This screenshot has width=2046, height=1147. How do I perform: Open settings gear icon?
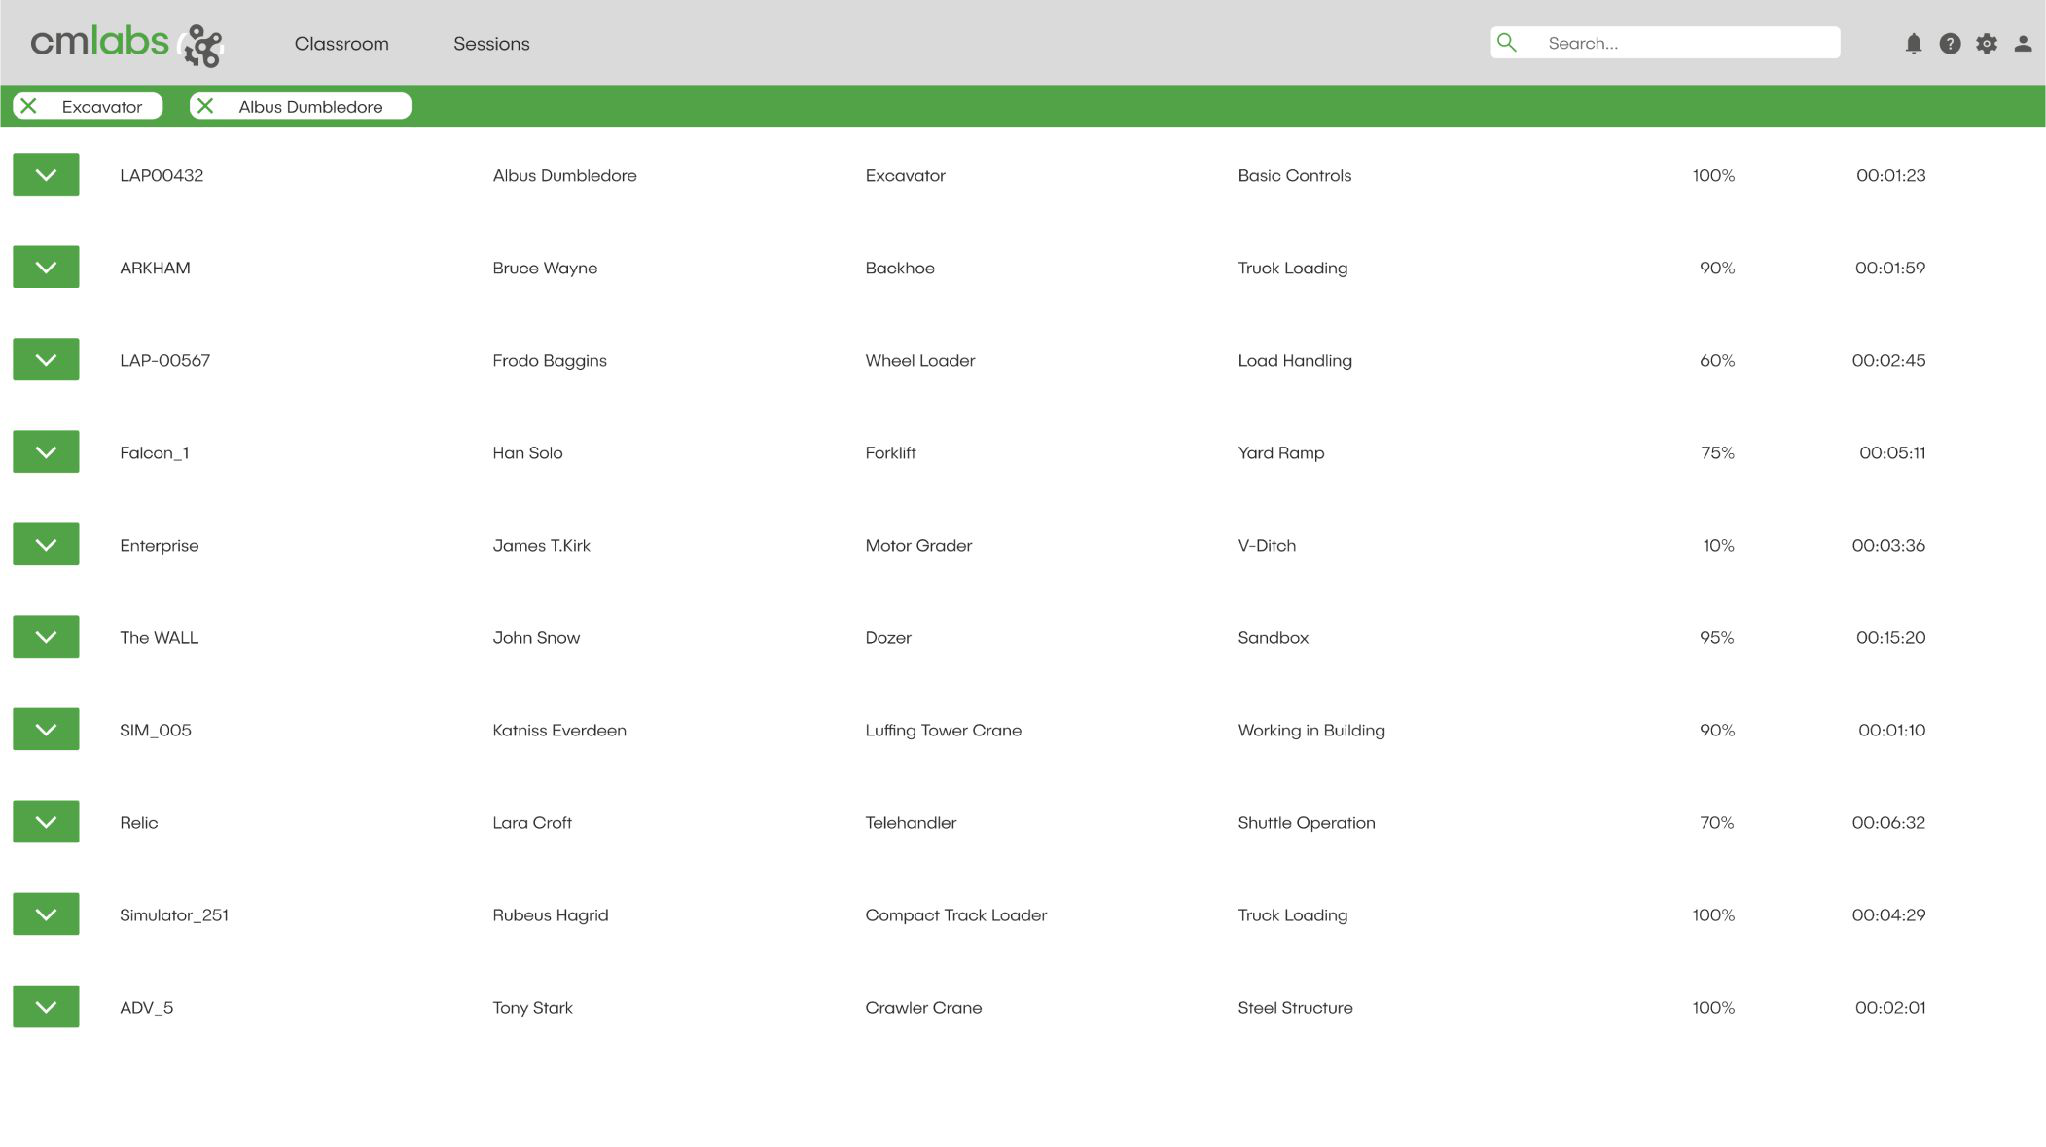(x=1986, y=44)
